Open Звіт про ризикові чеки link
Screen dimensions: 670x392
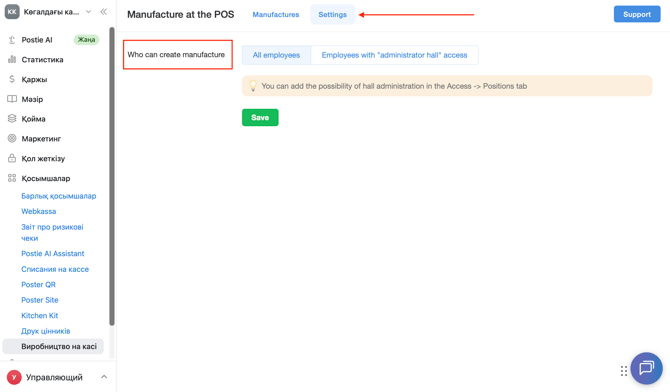tap(52, 232)
